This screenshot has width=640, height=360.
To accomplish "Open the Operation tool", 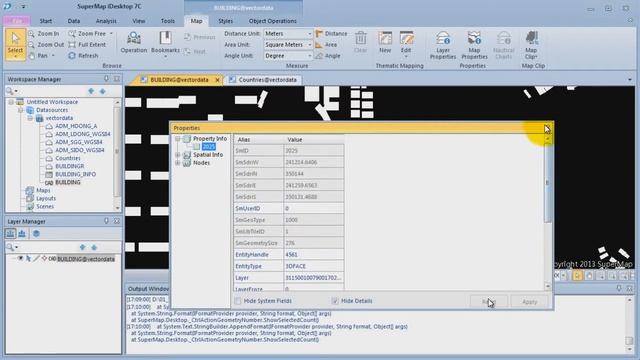I will pos(133,42).
